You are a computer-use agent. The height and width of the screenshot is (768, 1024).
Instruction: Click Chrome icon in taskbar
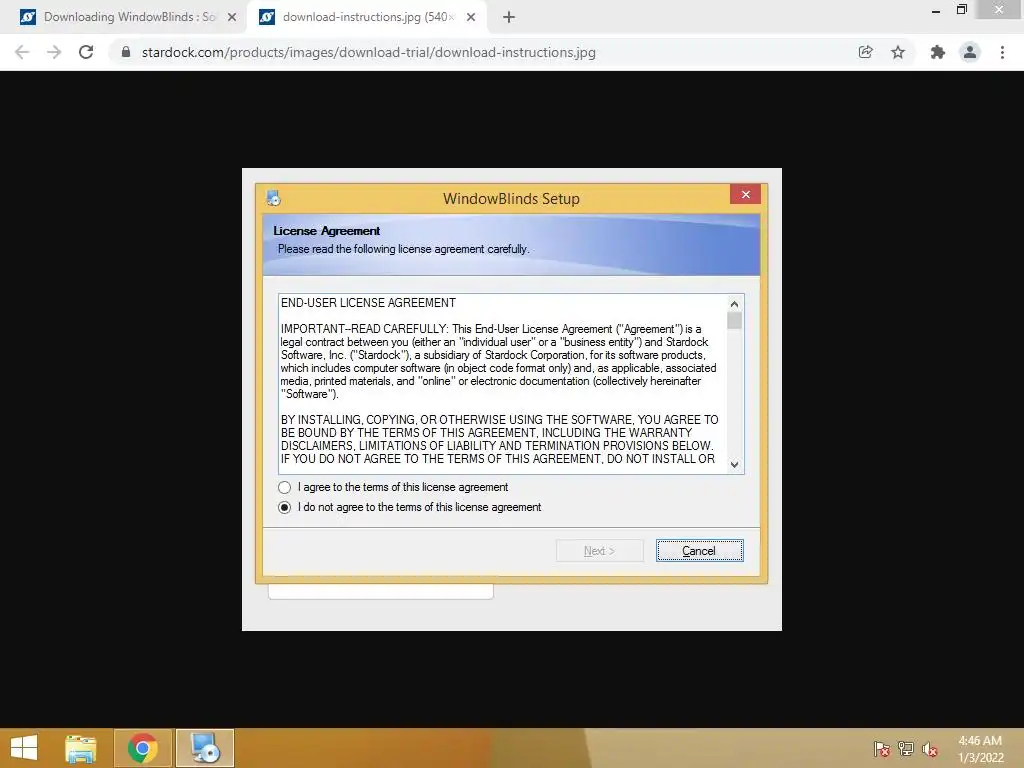tap(143, 748)
